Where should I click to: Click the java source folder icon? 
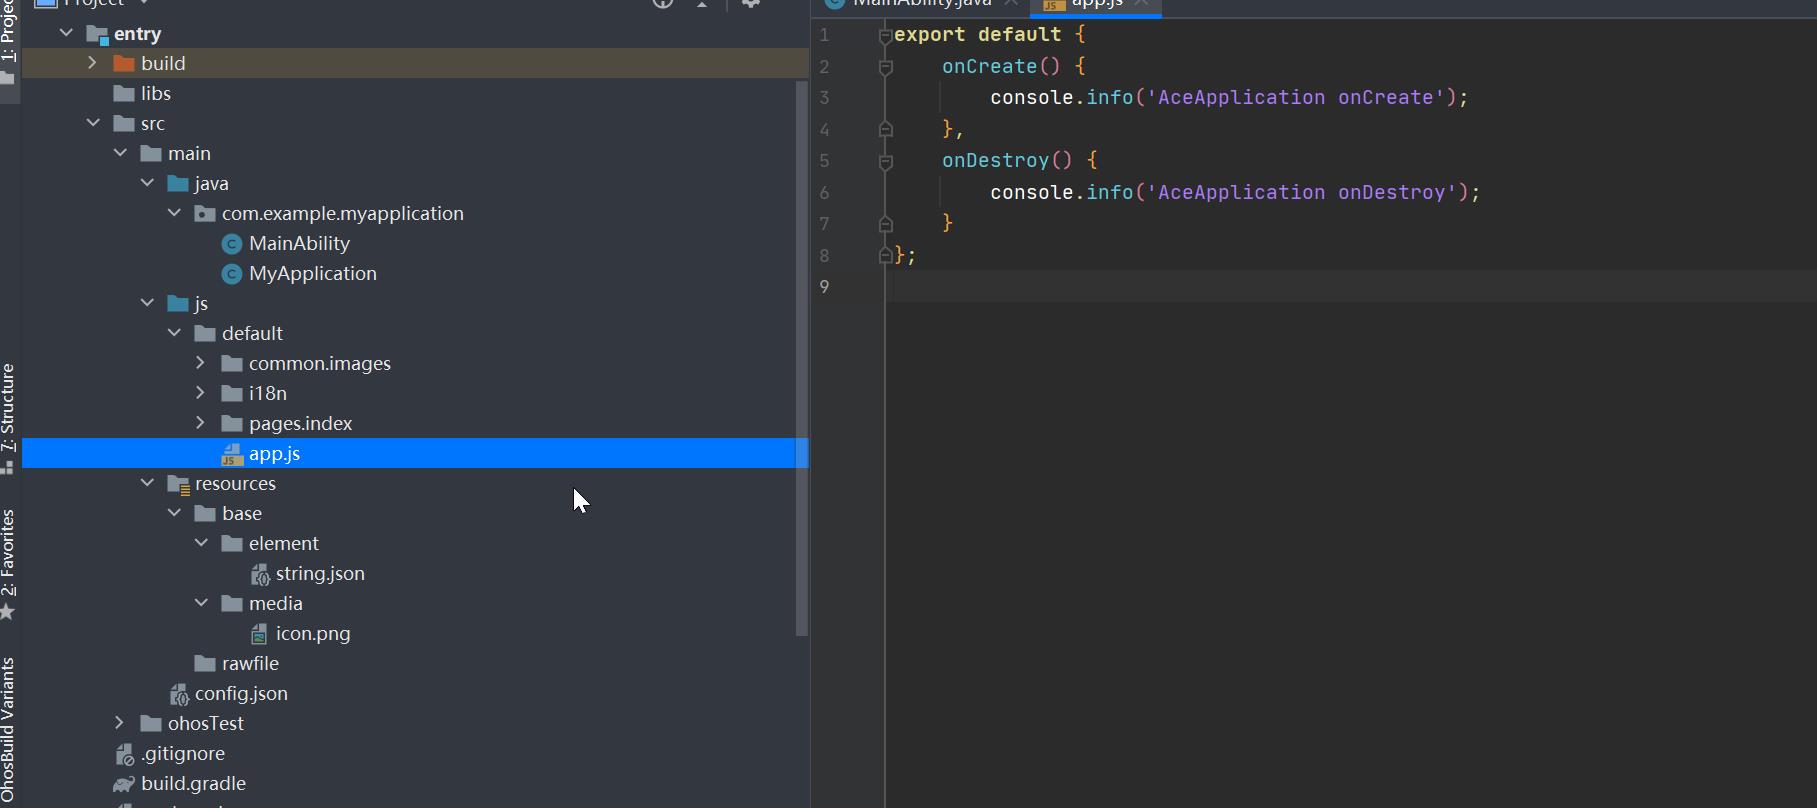[178, 183]
